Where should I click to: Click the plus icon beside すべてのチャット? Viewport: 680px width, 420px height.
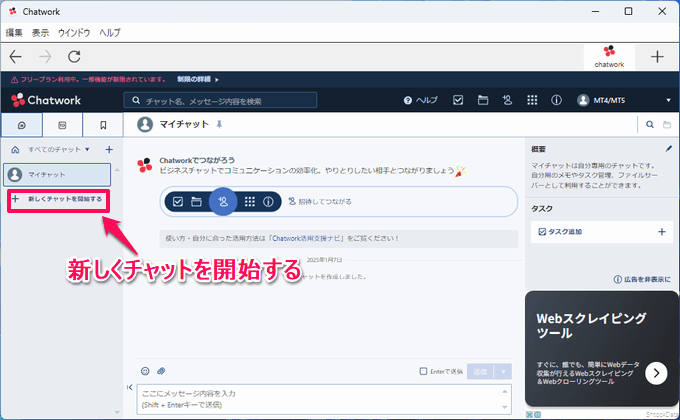click(x=109, y=150)
